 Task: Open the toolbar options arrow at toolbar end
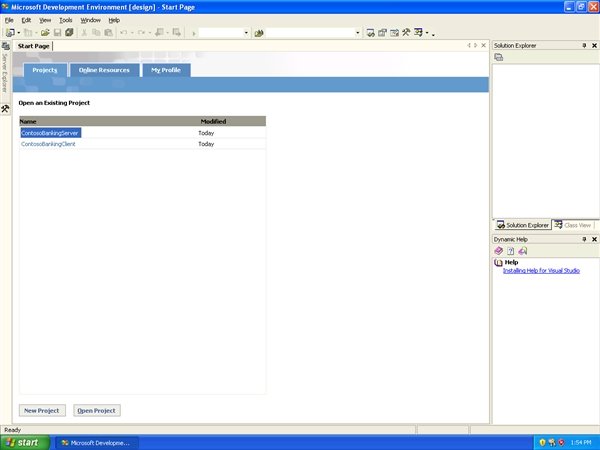point(433,34)
